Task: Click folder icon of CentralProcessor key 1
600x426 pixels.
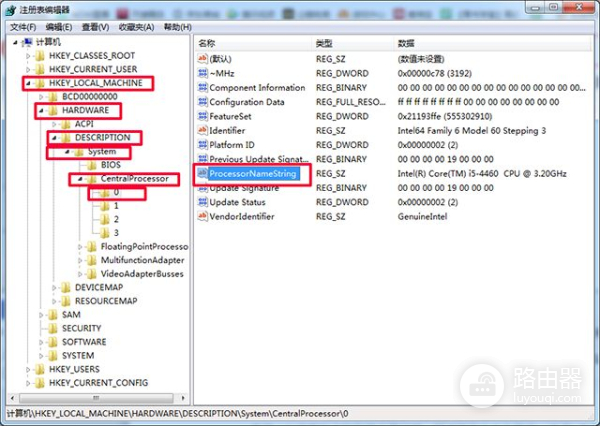Action: pyautogui.click(x=105, y=206)
